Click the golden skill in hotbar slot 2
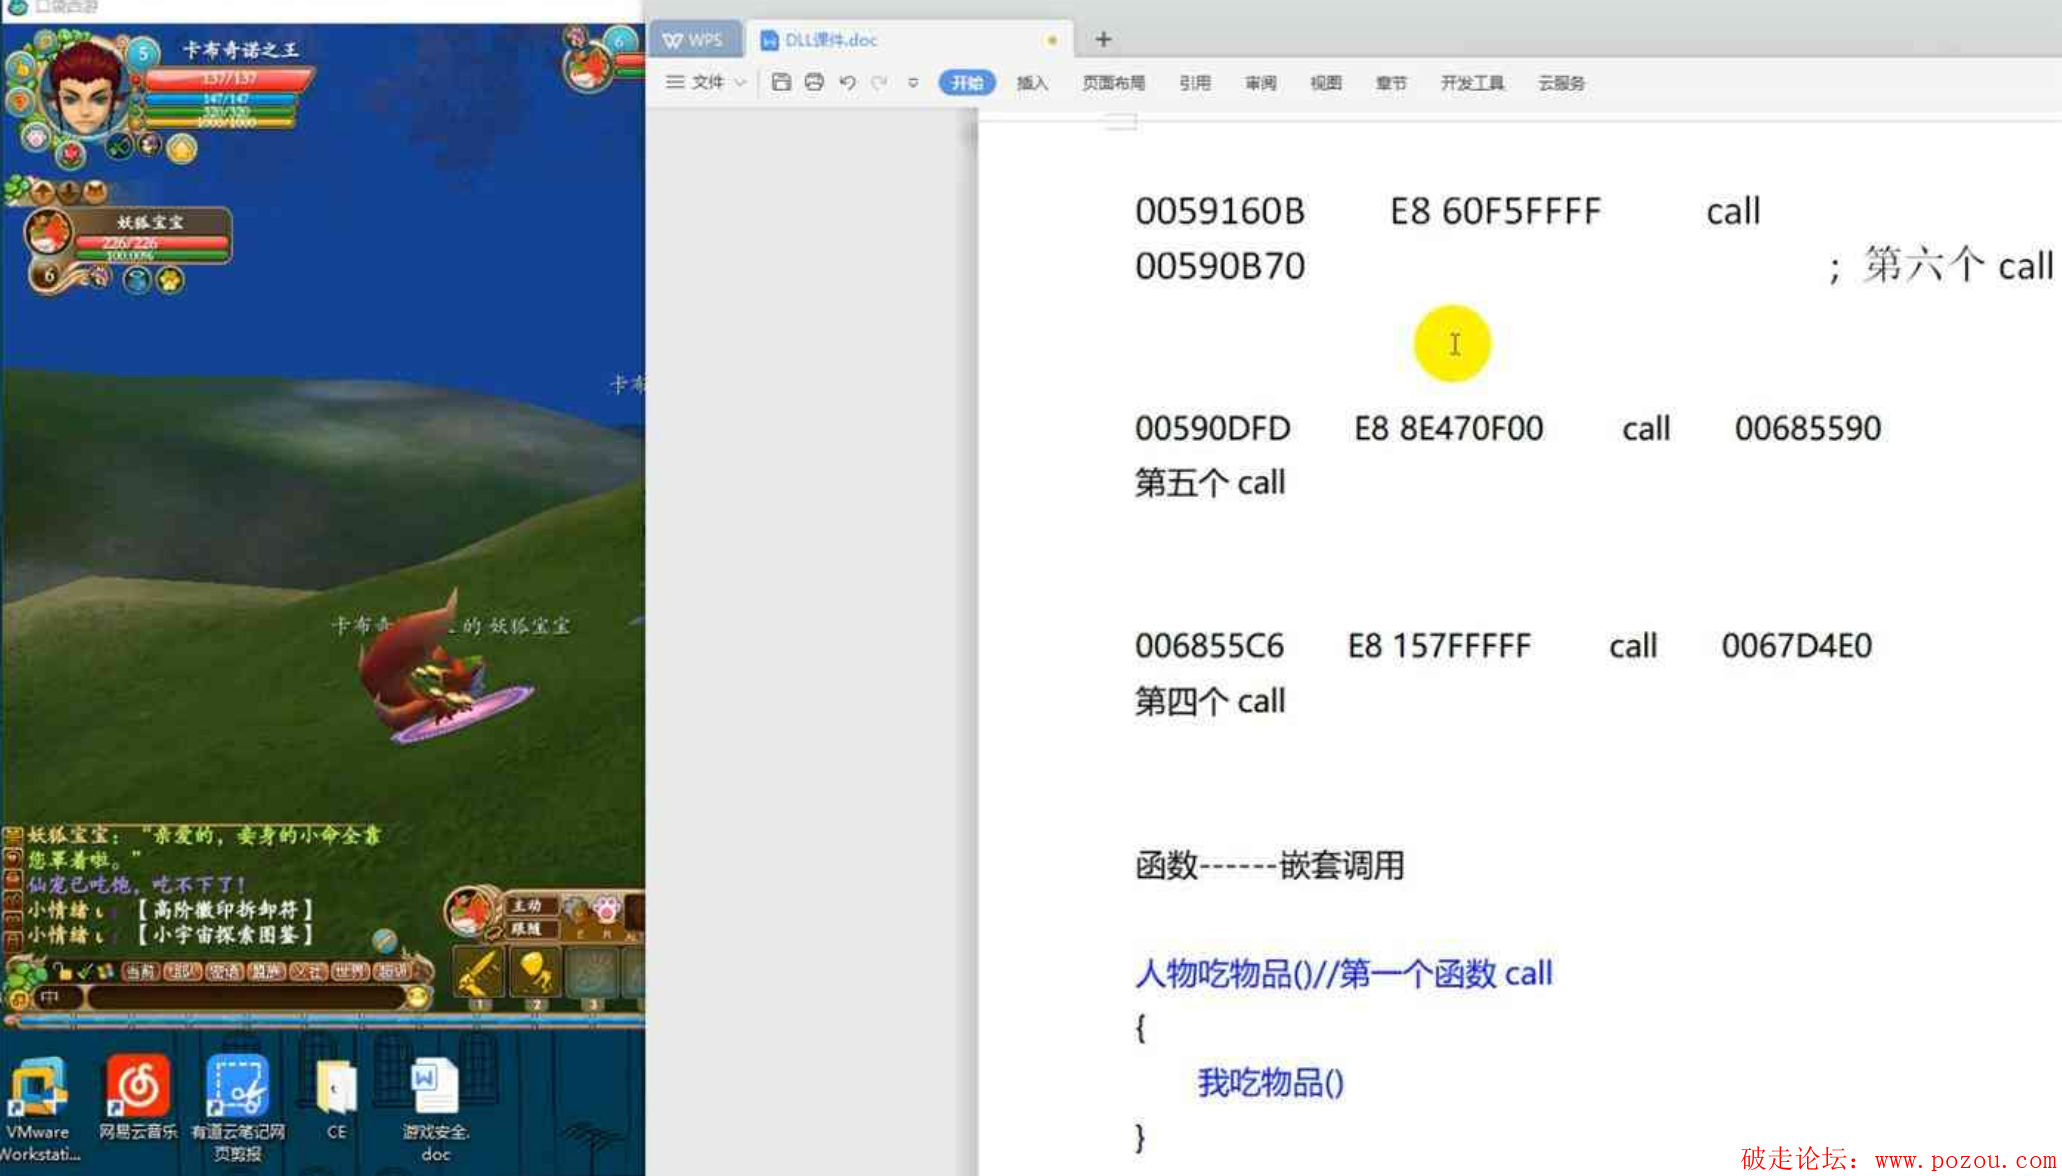 point(535,971)
